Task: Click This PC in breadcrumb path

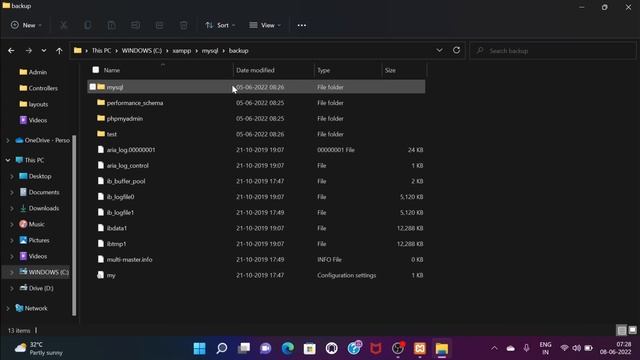Action: pyautogui.click(x=101, y=51)
